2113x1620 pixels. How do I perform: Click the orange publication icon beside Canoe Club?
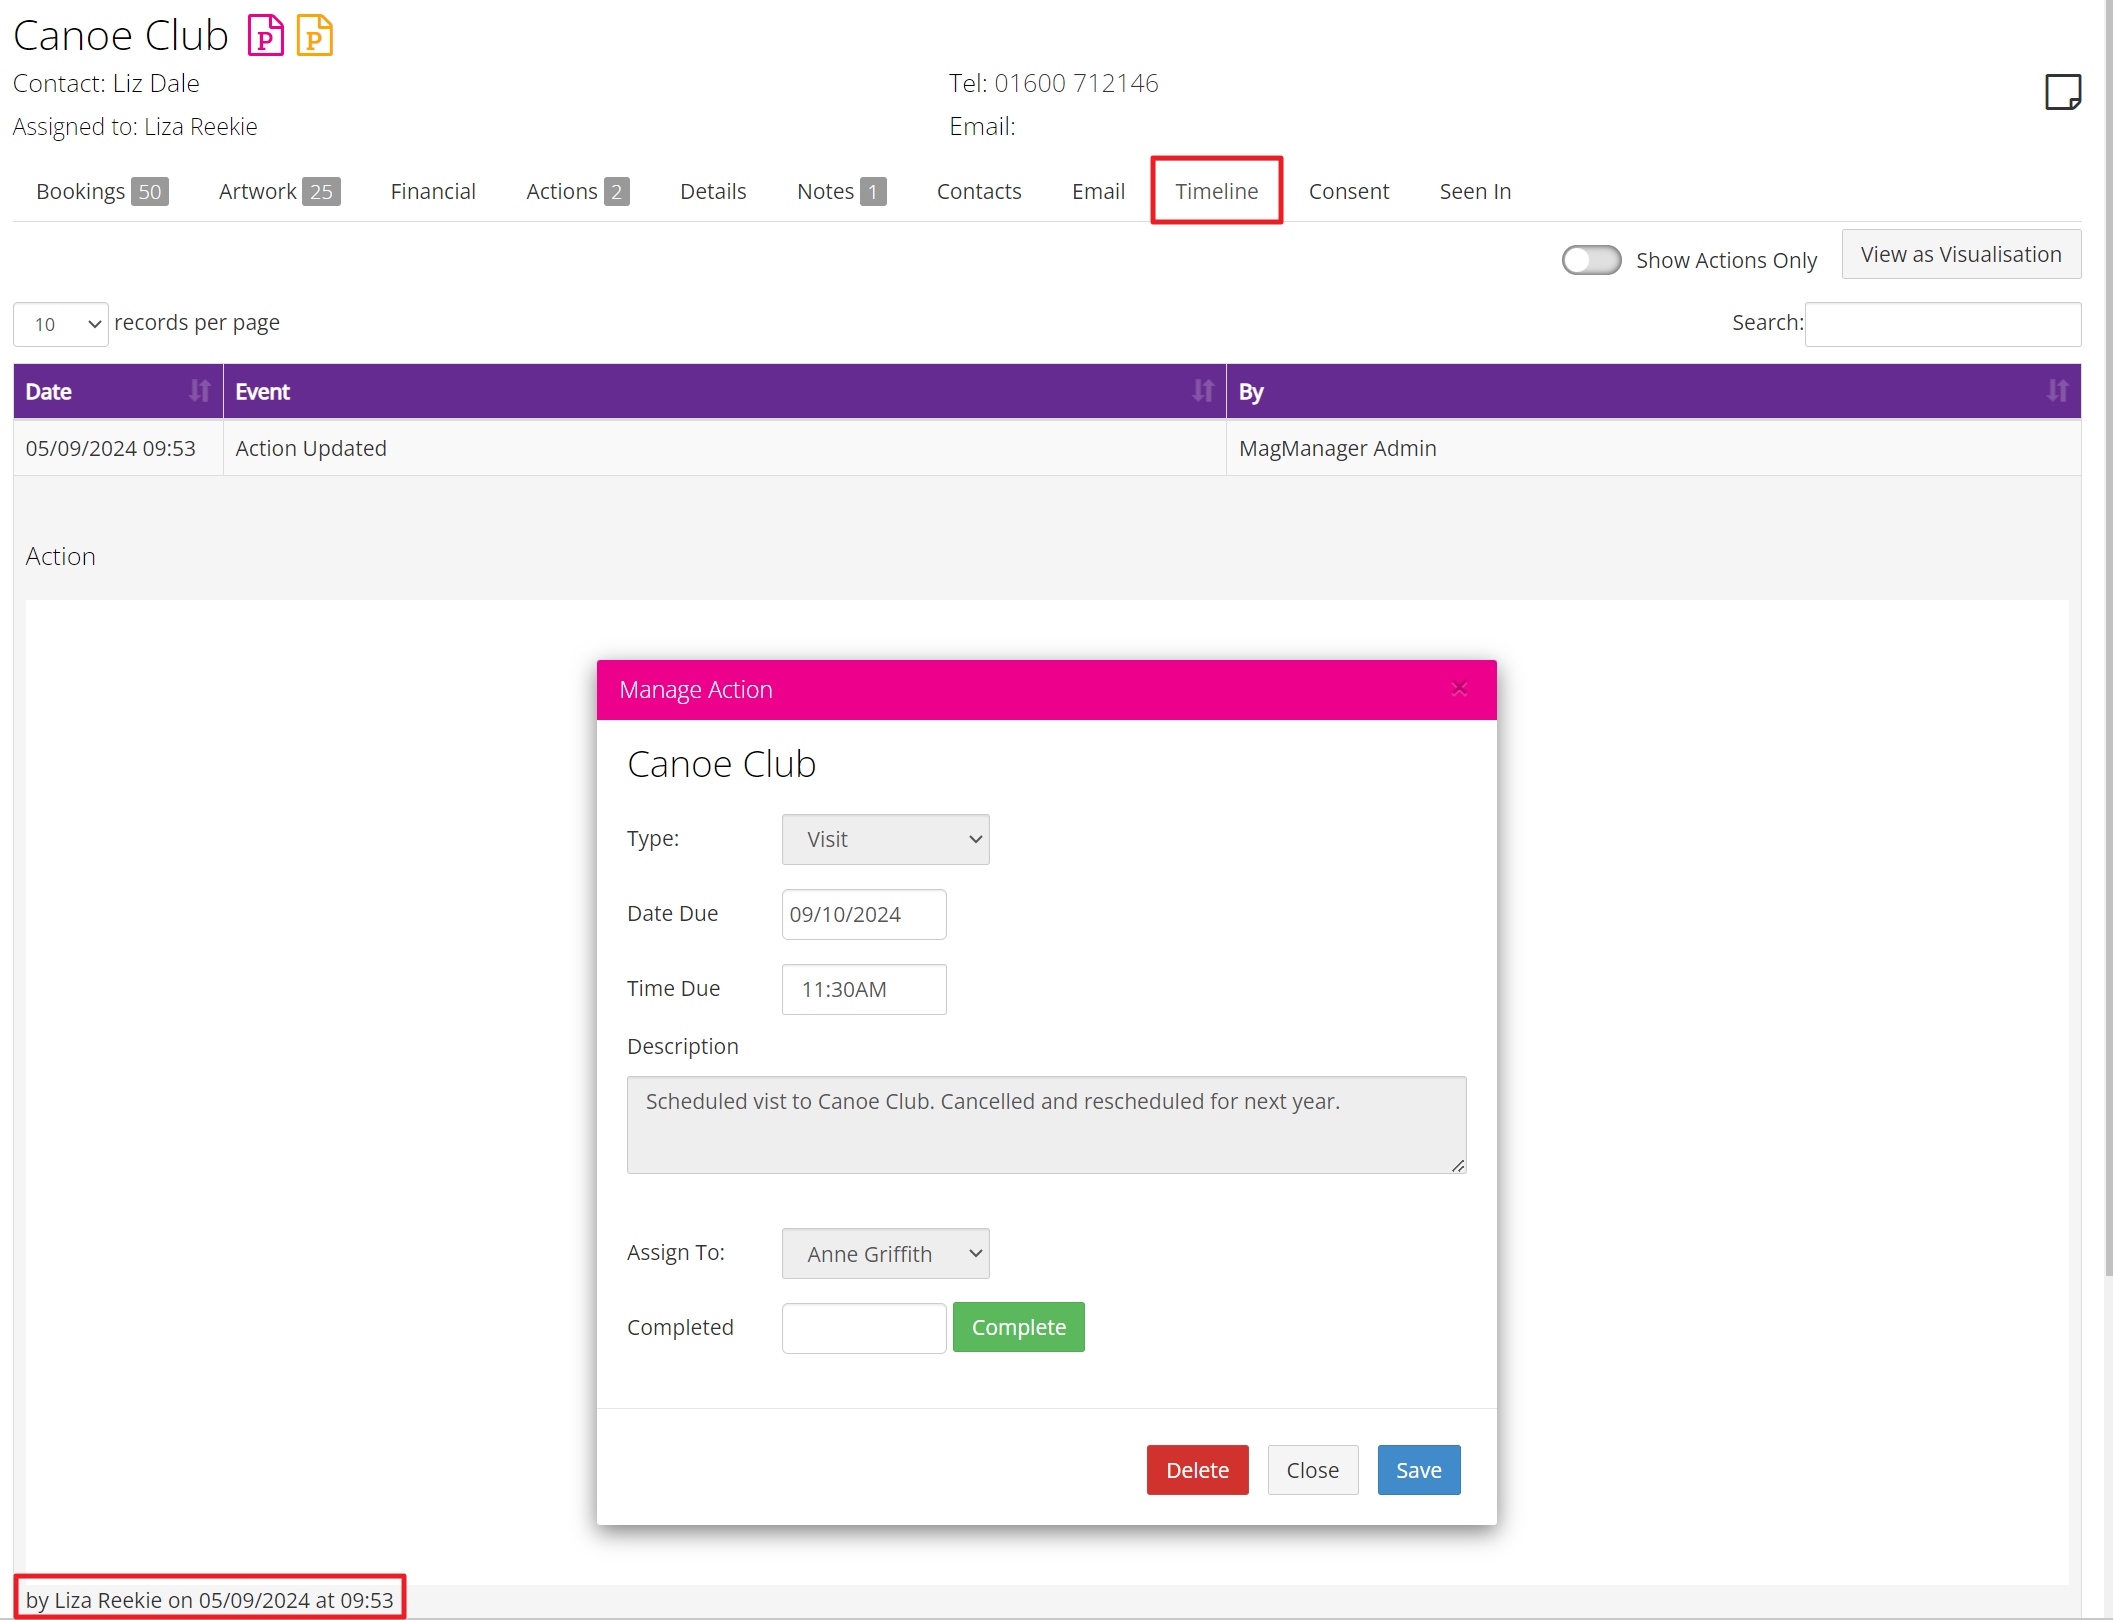click(316, 35)
